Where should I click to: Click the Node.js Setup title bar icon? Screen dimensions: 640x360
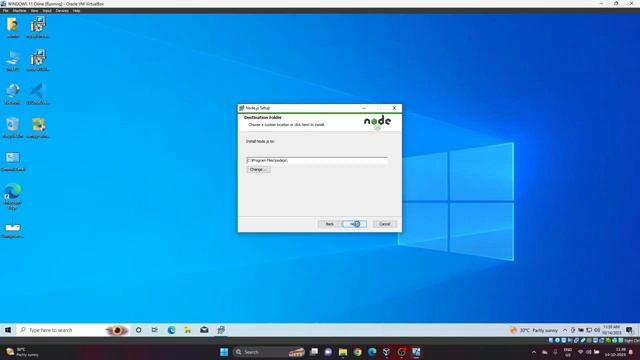coord(242,108)
